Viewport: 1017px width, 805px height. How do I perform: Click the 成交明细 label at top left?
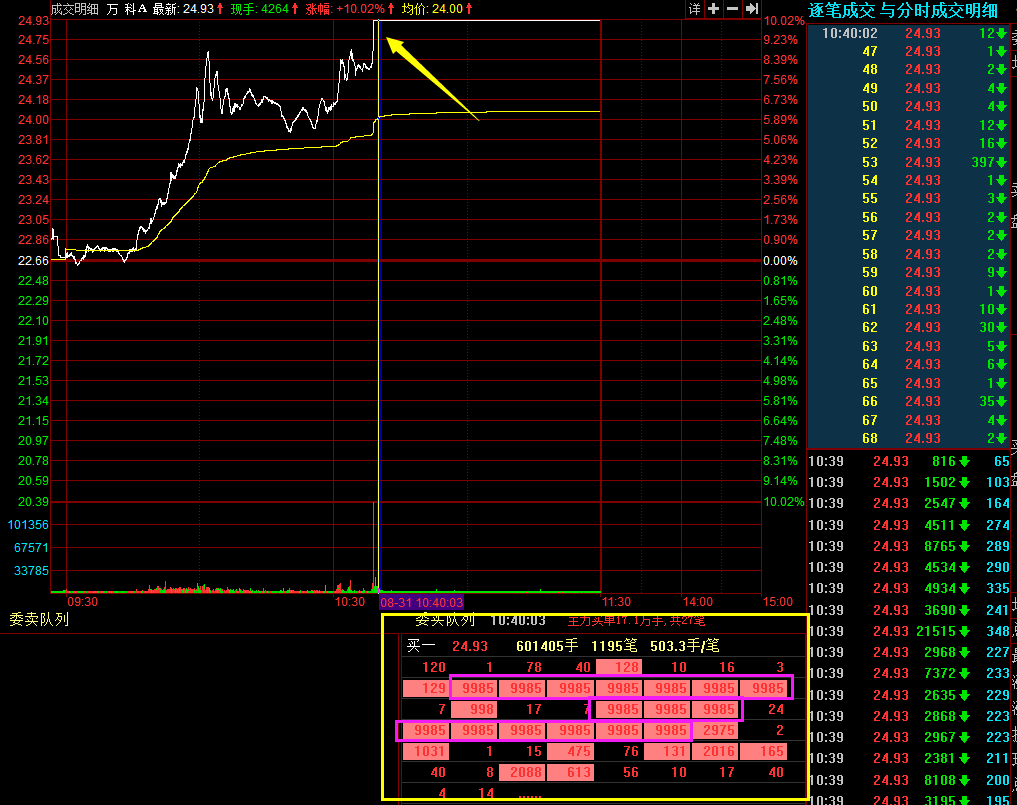coord(76,9)
